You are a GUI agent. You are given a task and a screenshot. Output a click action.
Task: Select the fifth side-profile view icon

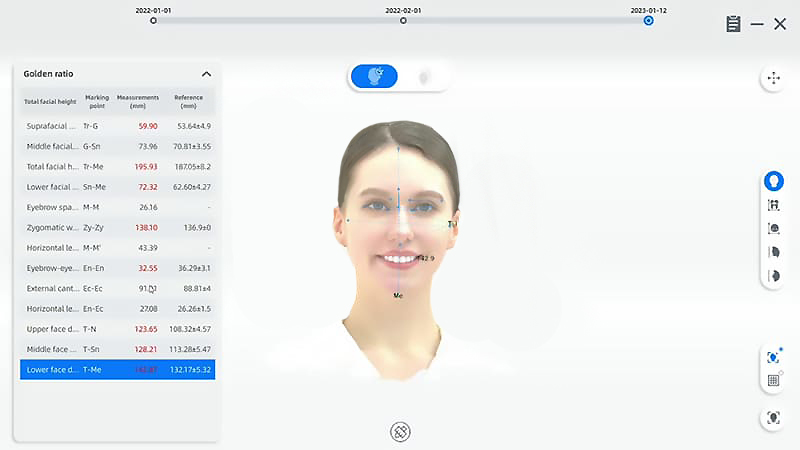(773, 276)
